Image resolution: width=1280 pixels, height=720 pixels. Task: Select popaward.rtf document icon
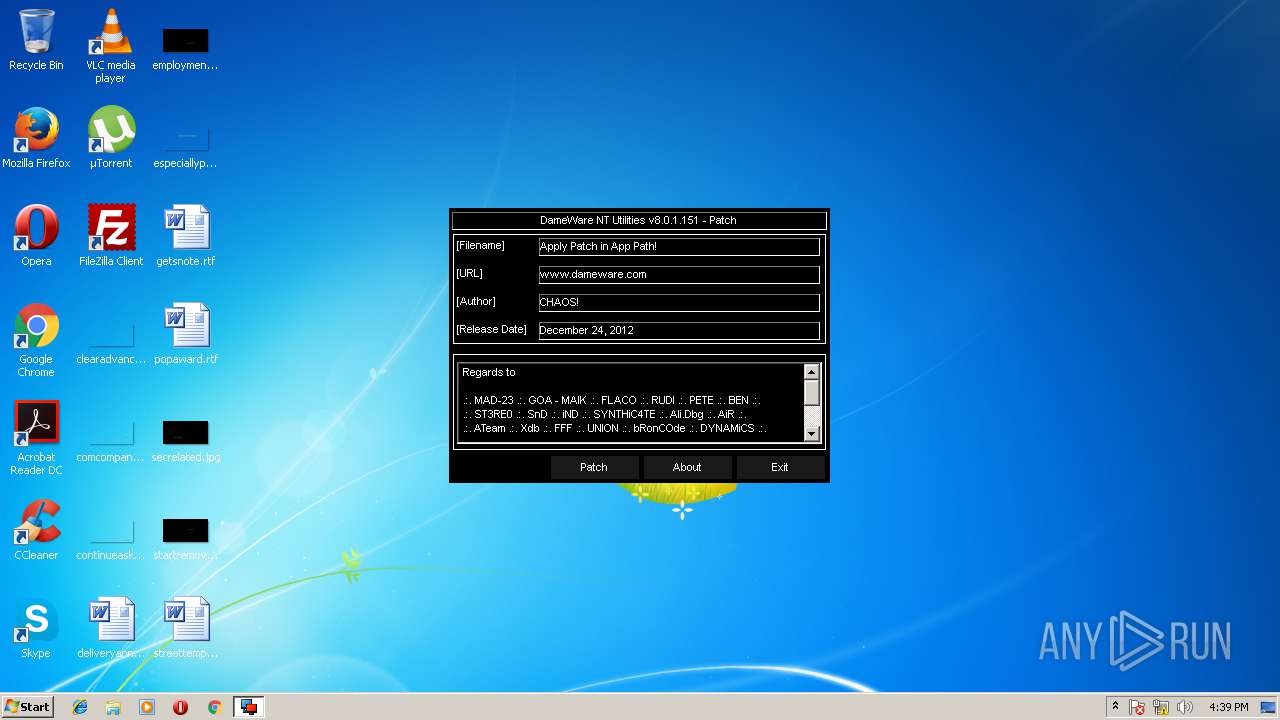[x=185, y=334]
